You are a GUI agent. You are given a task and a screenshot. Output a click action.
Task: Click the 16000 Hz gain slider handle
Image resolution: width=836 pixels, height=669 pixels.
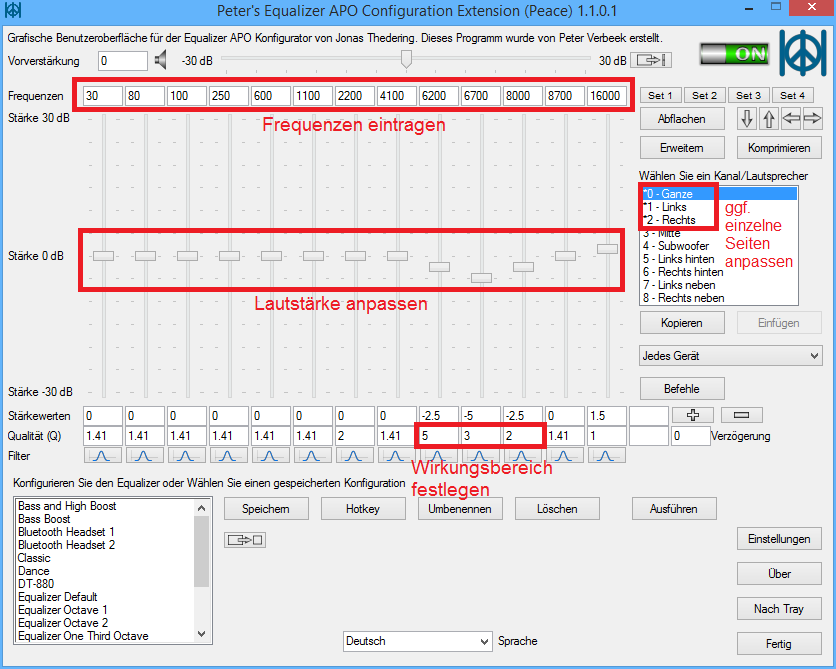click(607, 248)
